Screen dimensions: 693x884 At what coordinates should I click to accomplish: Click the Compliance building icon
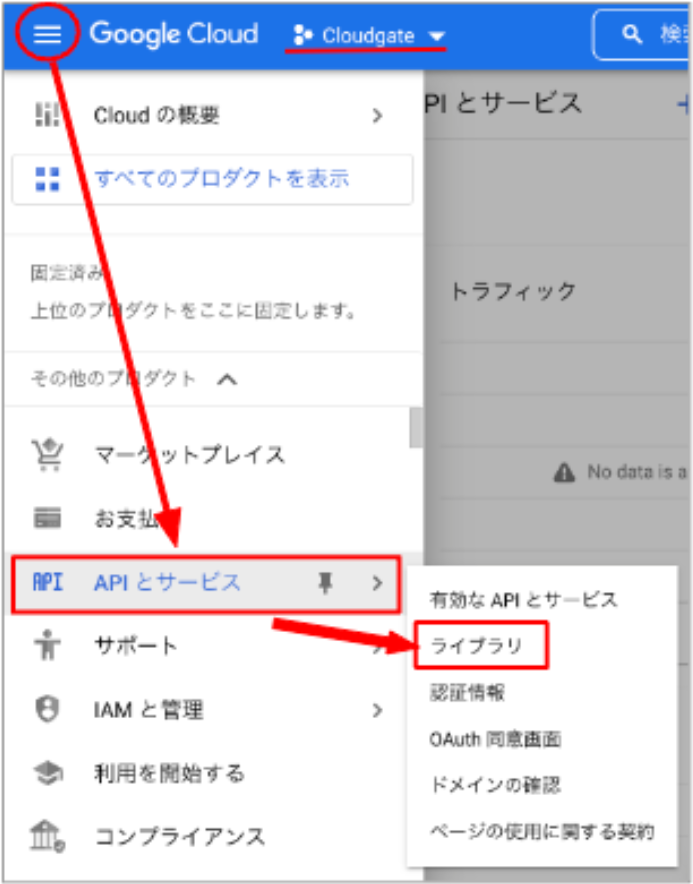(47, 836)
